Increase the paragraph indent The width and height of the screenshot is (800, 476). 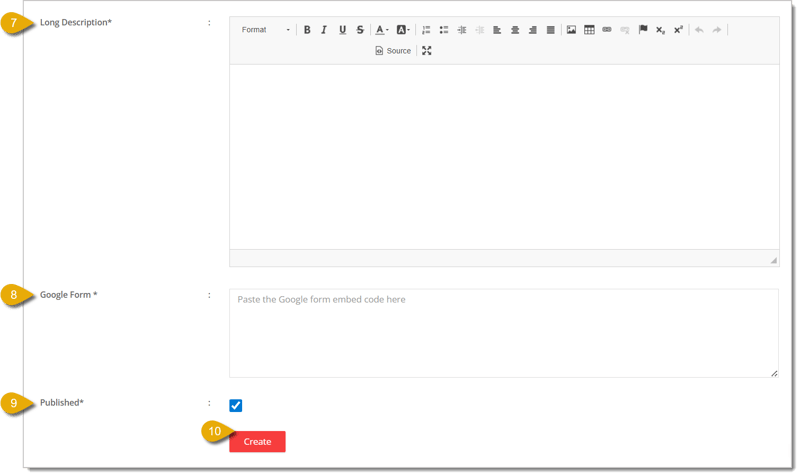coord(462,30)
